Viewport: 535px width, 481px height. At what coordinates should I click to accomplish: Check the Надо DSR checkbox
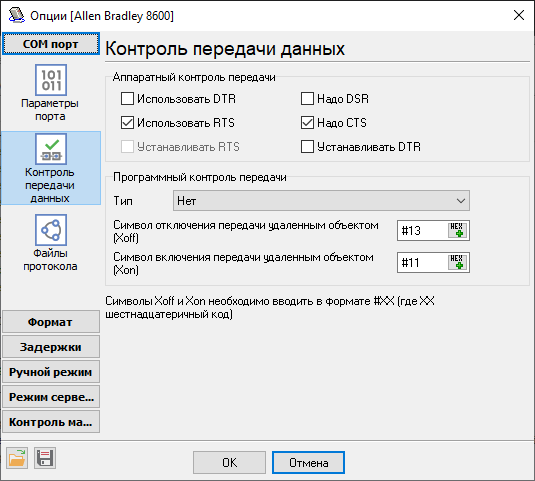point(307,99)
